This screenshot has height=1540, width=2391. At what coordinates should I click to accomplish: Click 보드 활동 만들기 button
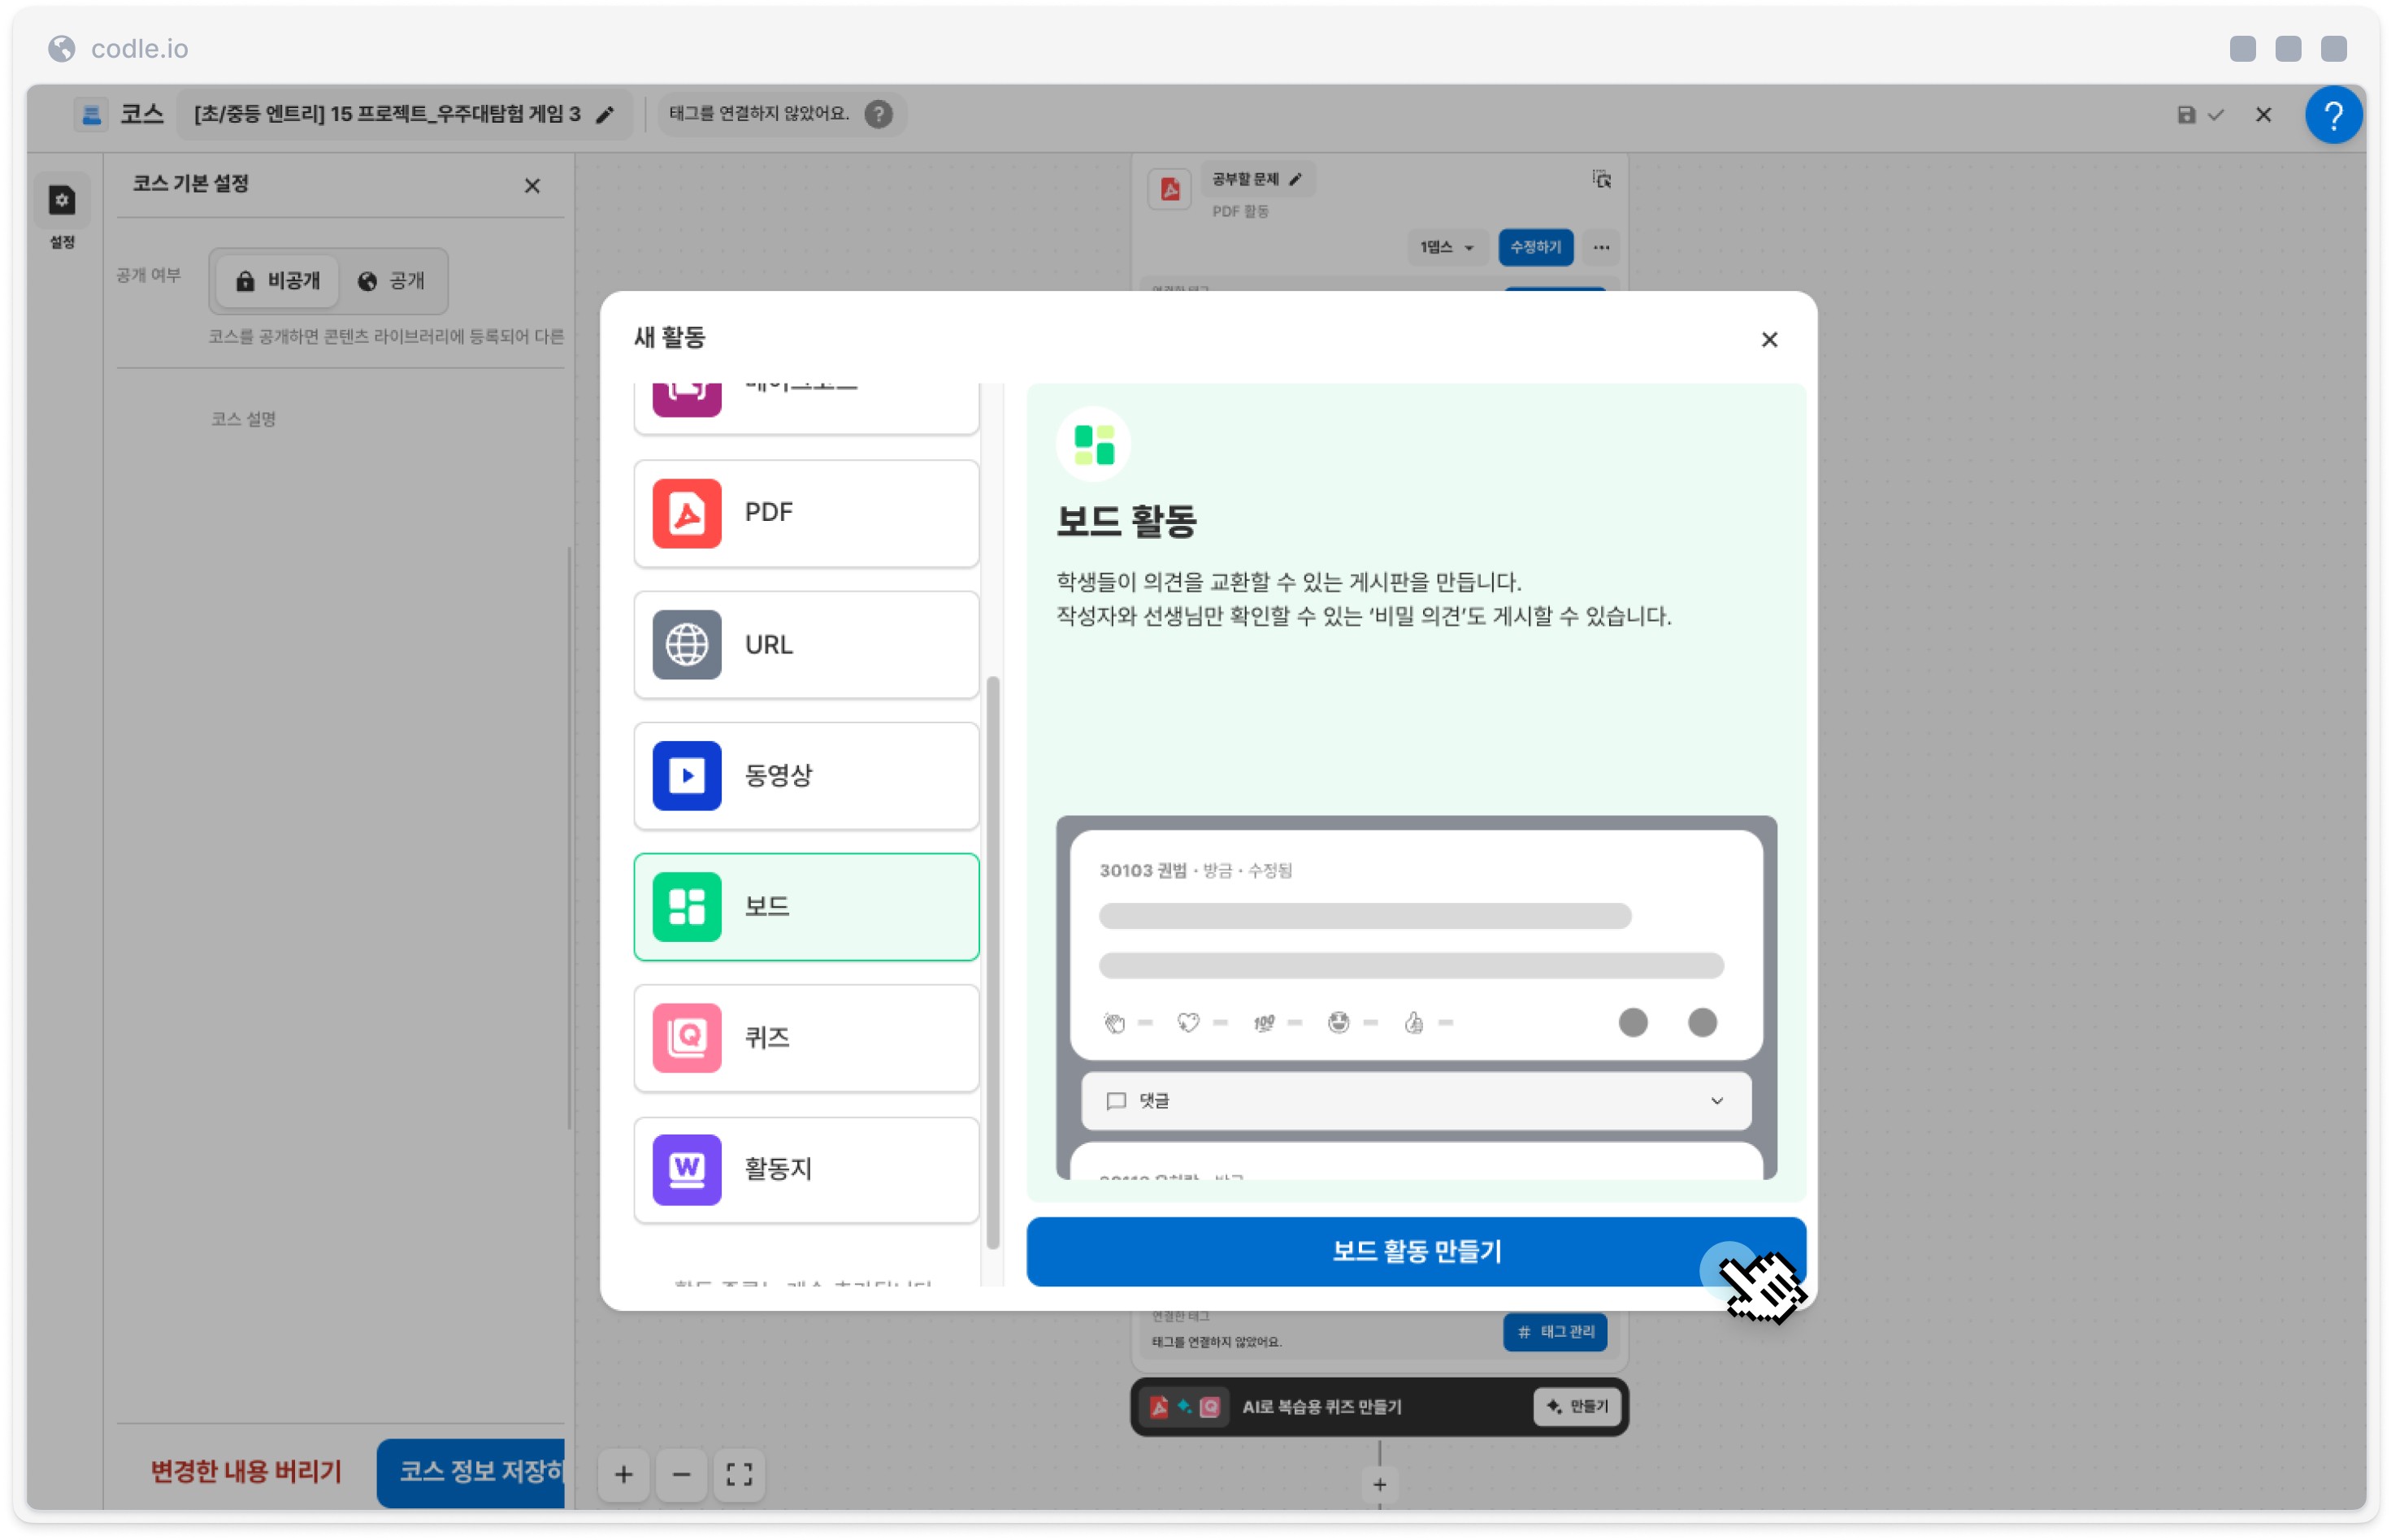click(1416, 1252)
